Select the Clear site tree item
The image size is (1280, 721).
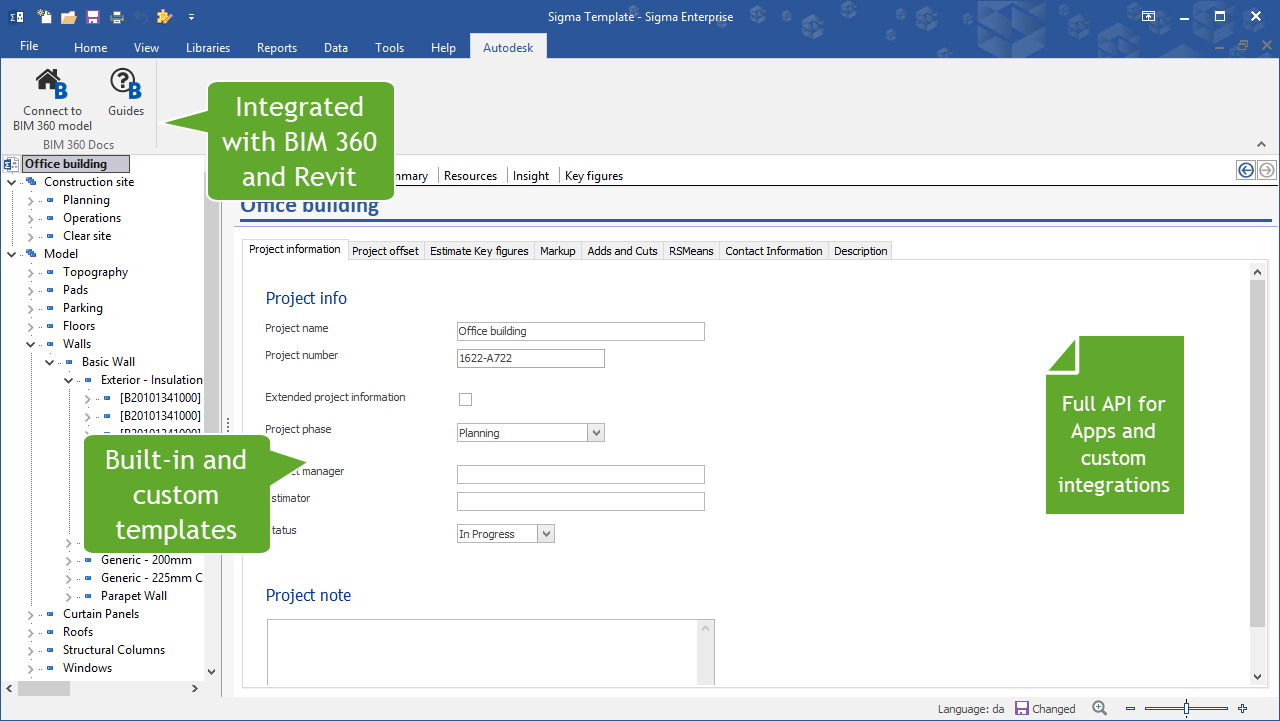[x=87, y=236]
